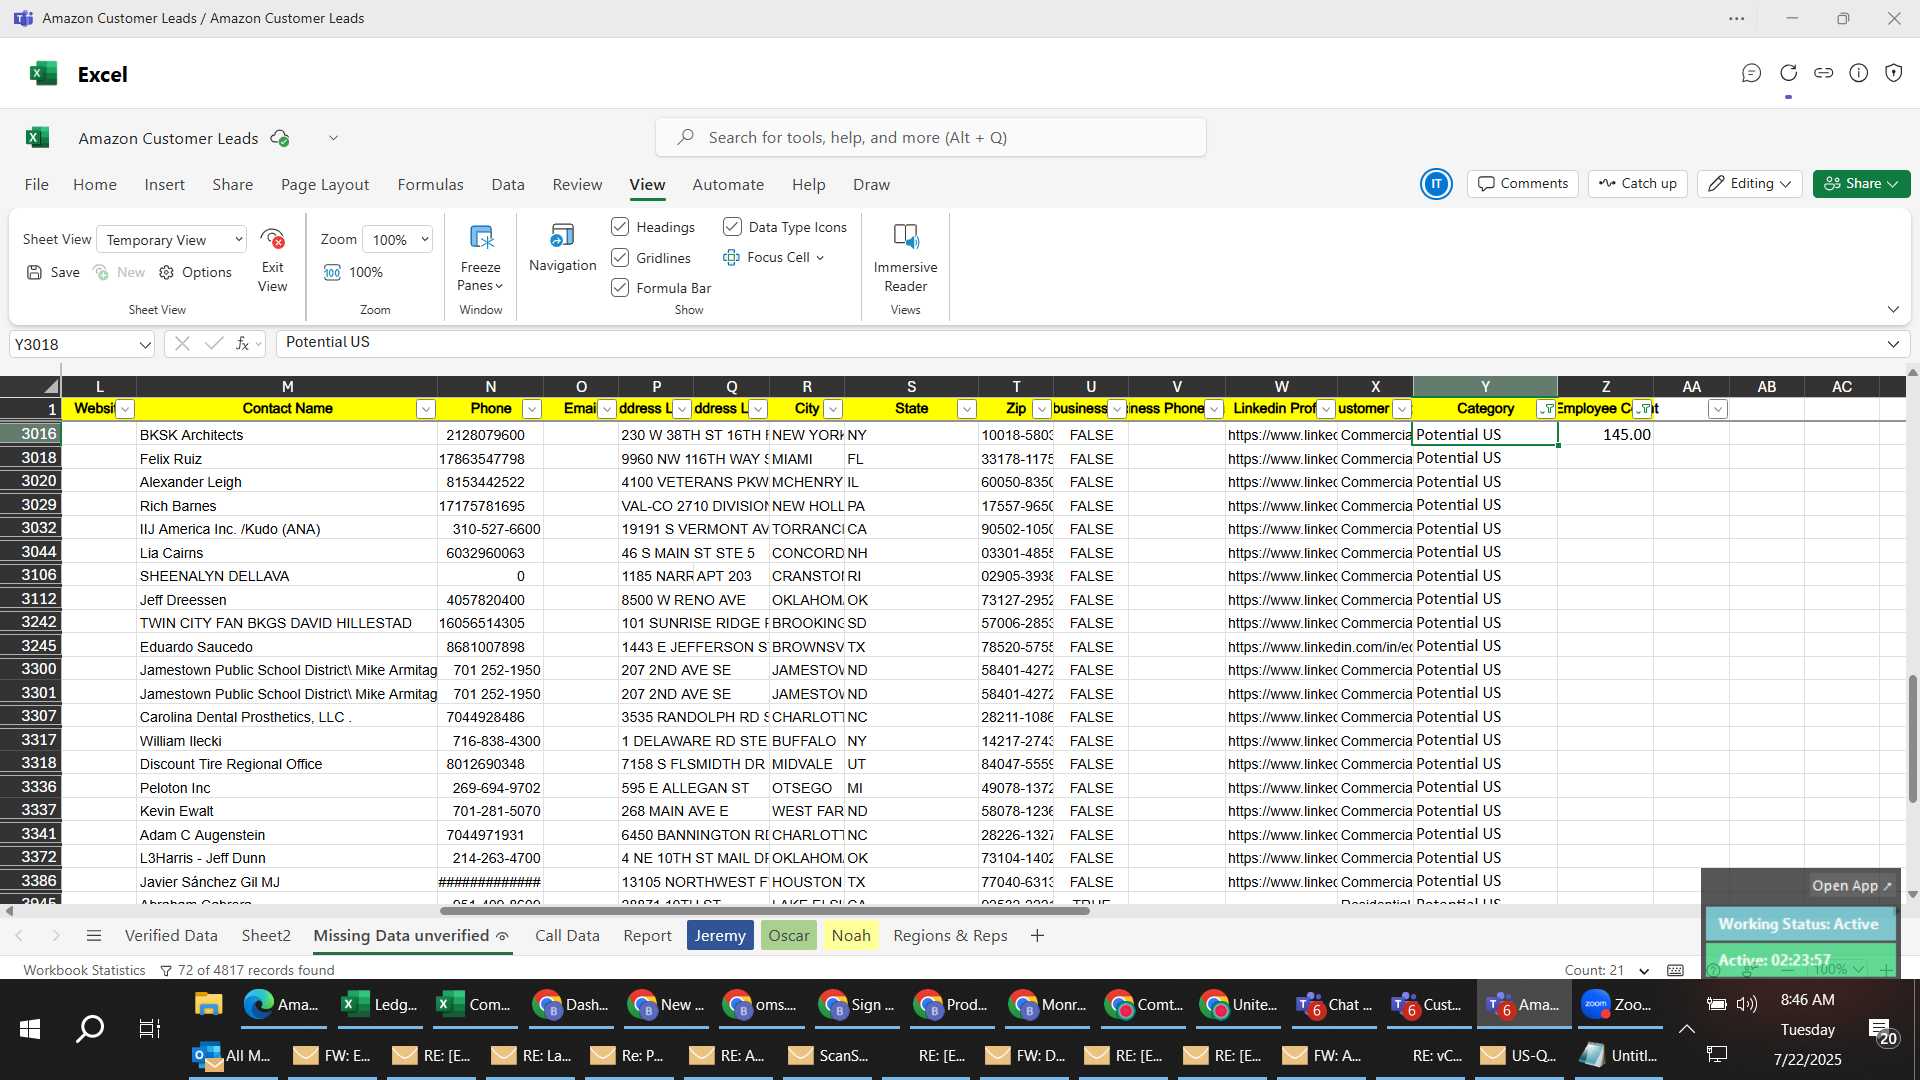Launch Immersive Reader
Viewport: 1920px width, 1080px height.
(x=905, y=237)
